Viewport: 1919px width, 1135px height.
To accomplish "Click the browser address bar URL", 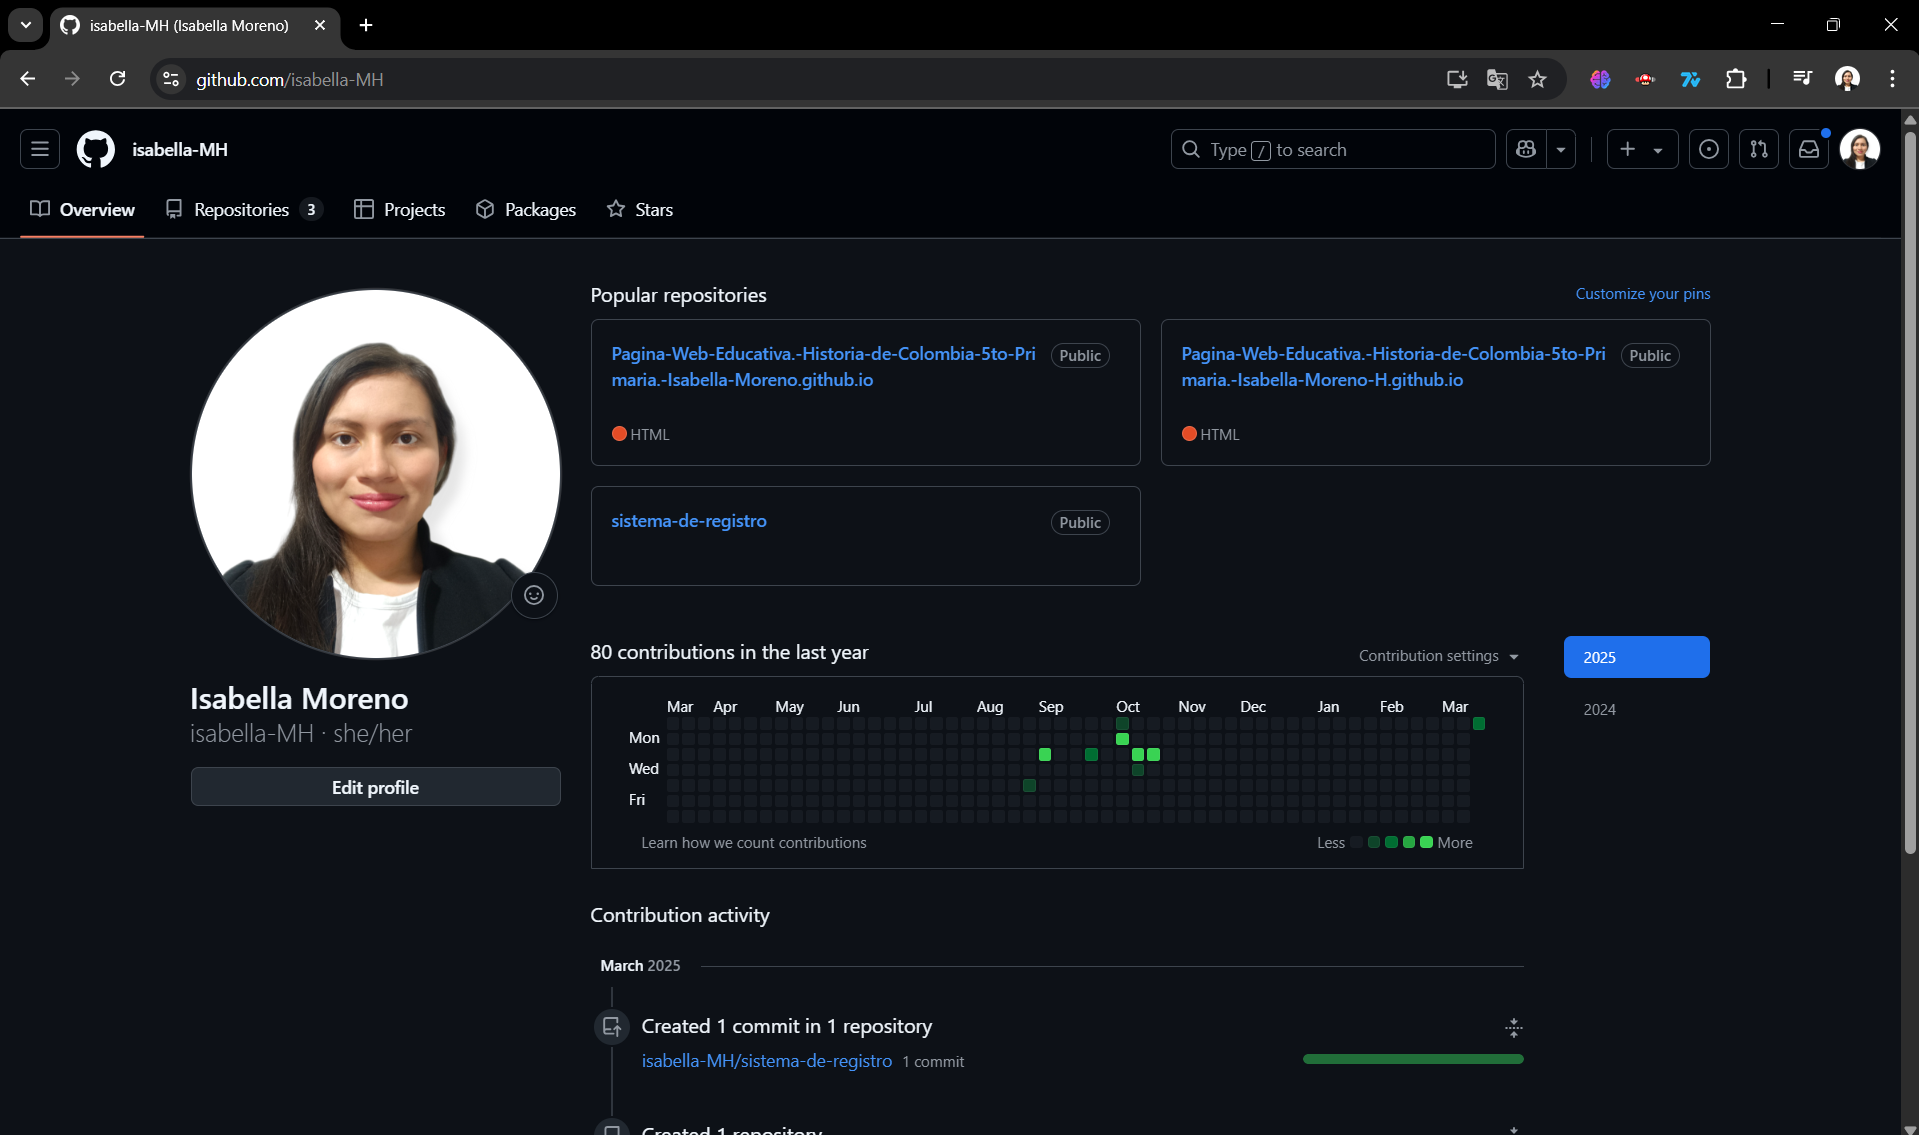I will tap(290, 79).
